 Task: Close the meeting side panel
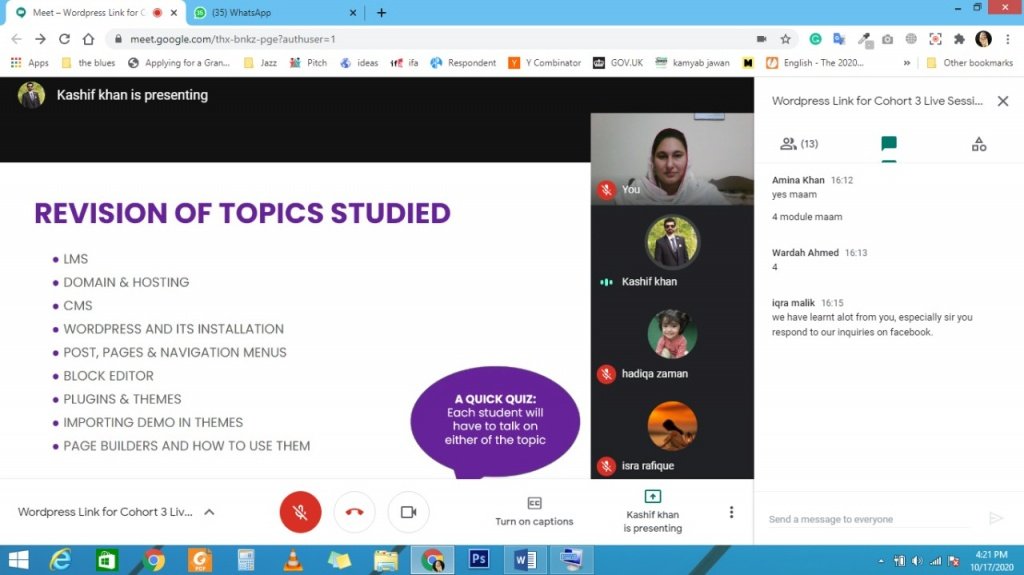click(1003, 101)
